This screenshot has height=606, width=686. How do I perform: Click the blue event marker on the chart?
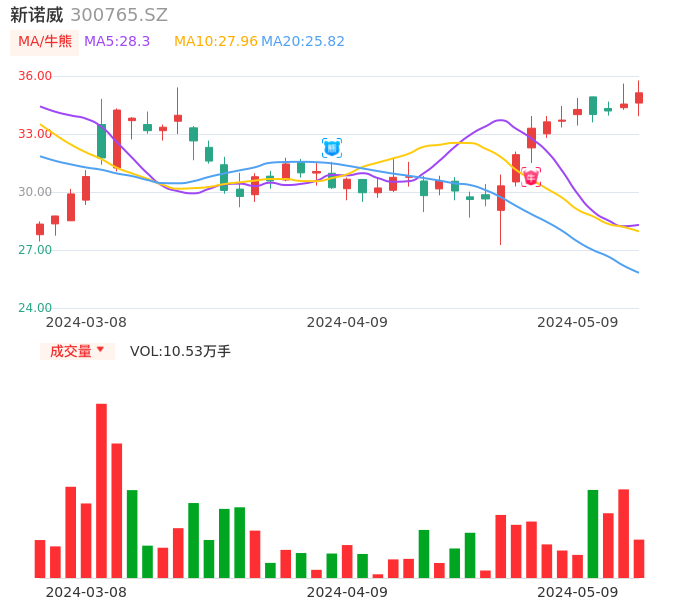tap(332, 148)
